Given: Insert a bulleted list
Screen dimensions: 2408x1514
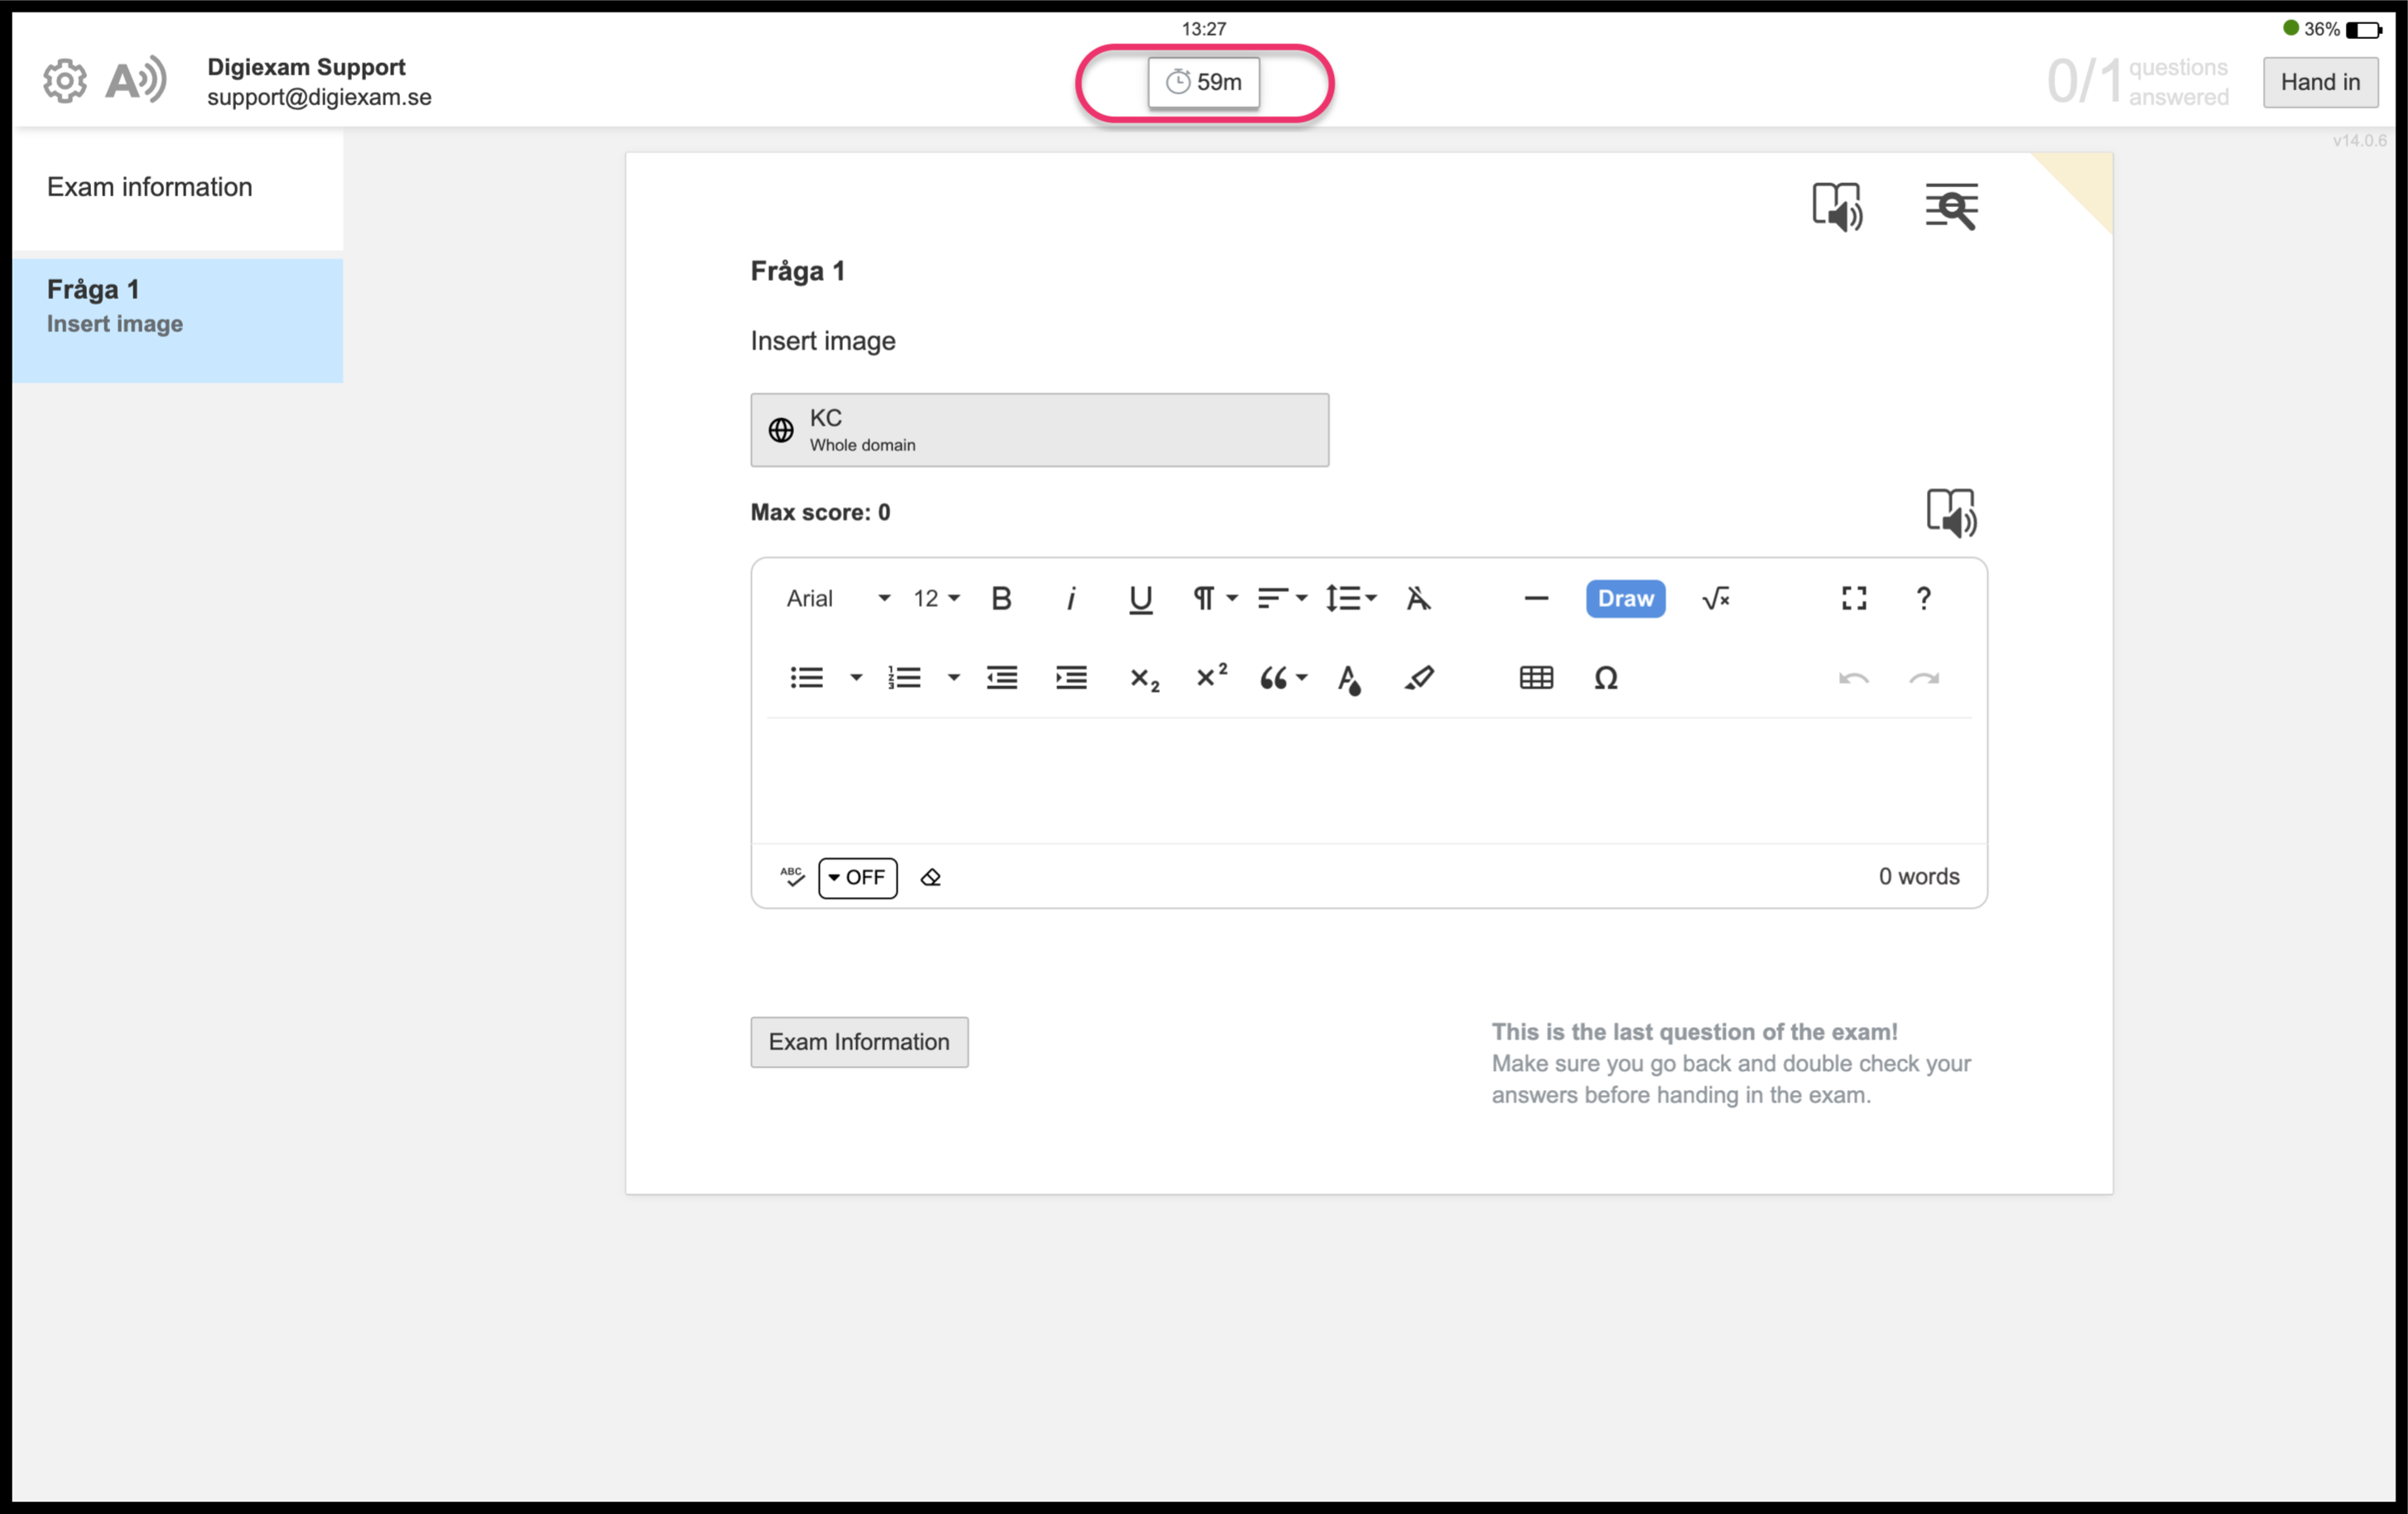Looking at the screenshot, I should click(806, 678).
